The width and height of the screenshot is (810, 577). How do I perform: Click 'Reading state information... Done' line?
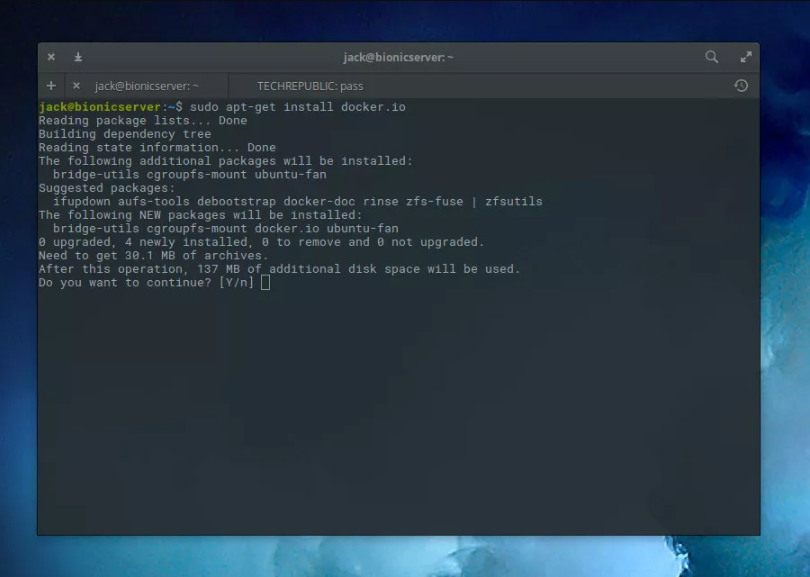157,147
